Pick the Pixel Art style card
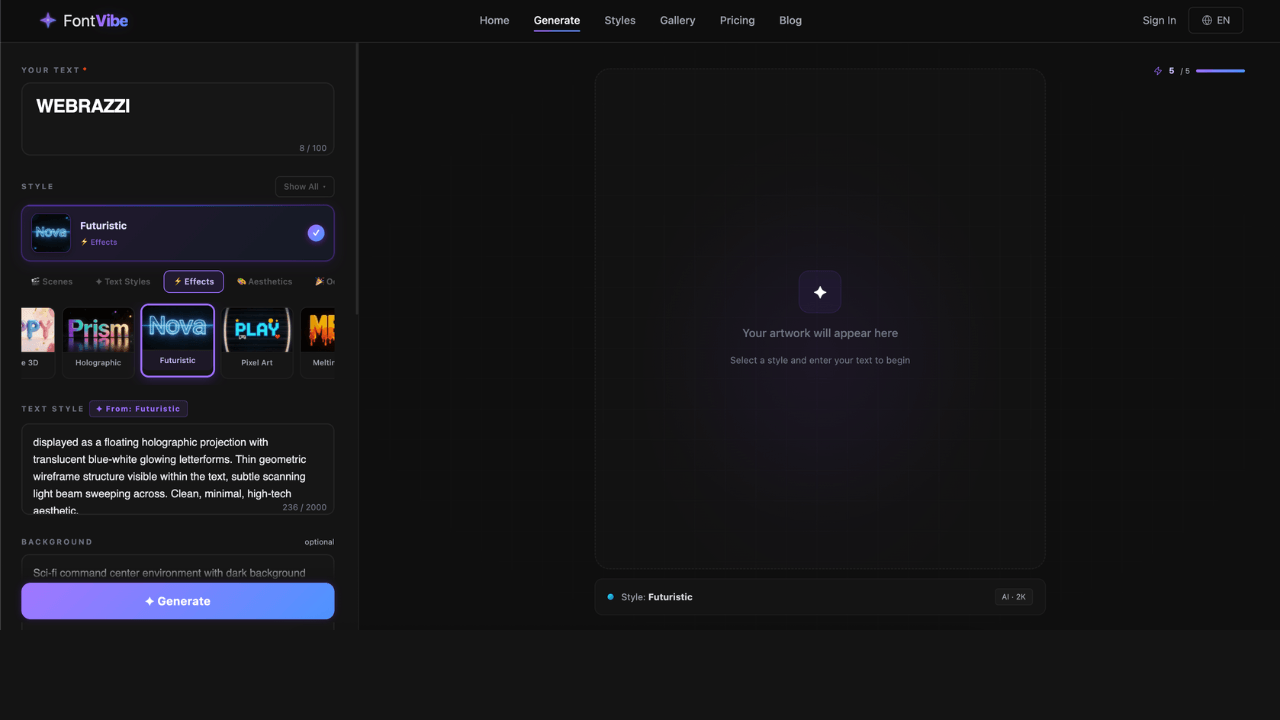This screenshot has width=1280, height=720. tap(257, 341)
